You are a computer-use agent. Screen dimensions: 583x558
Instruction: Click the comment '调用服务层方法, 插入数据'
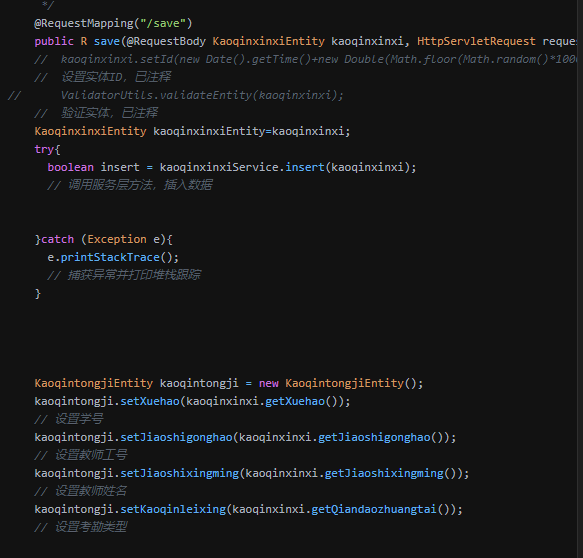click(130, 185)
